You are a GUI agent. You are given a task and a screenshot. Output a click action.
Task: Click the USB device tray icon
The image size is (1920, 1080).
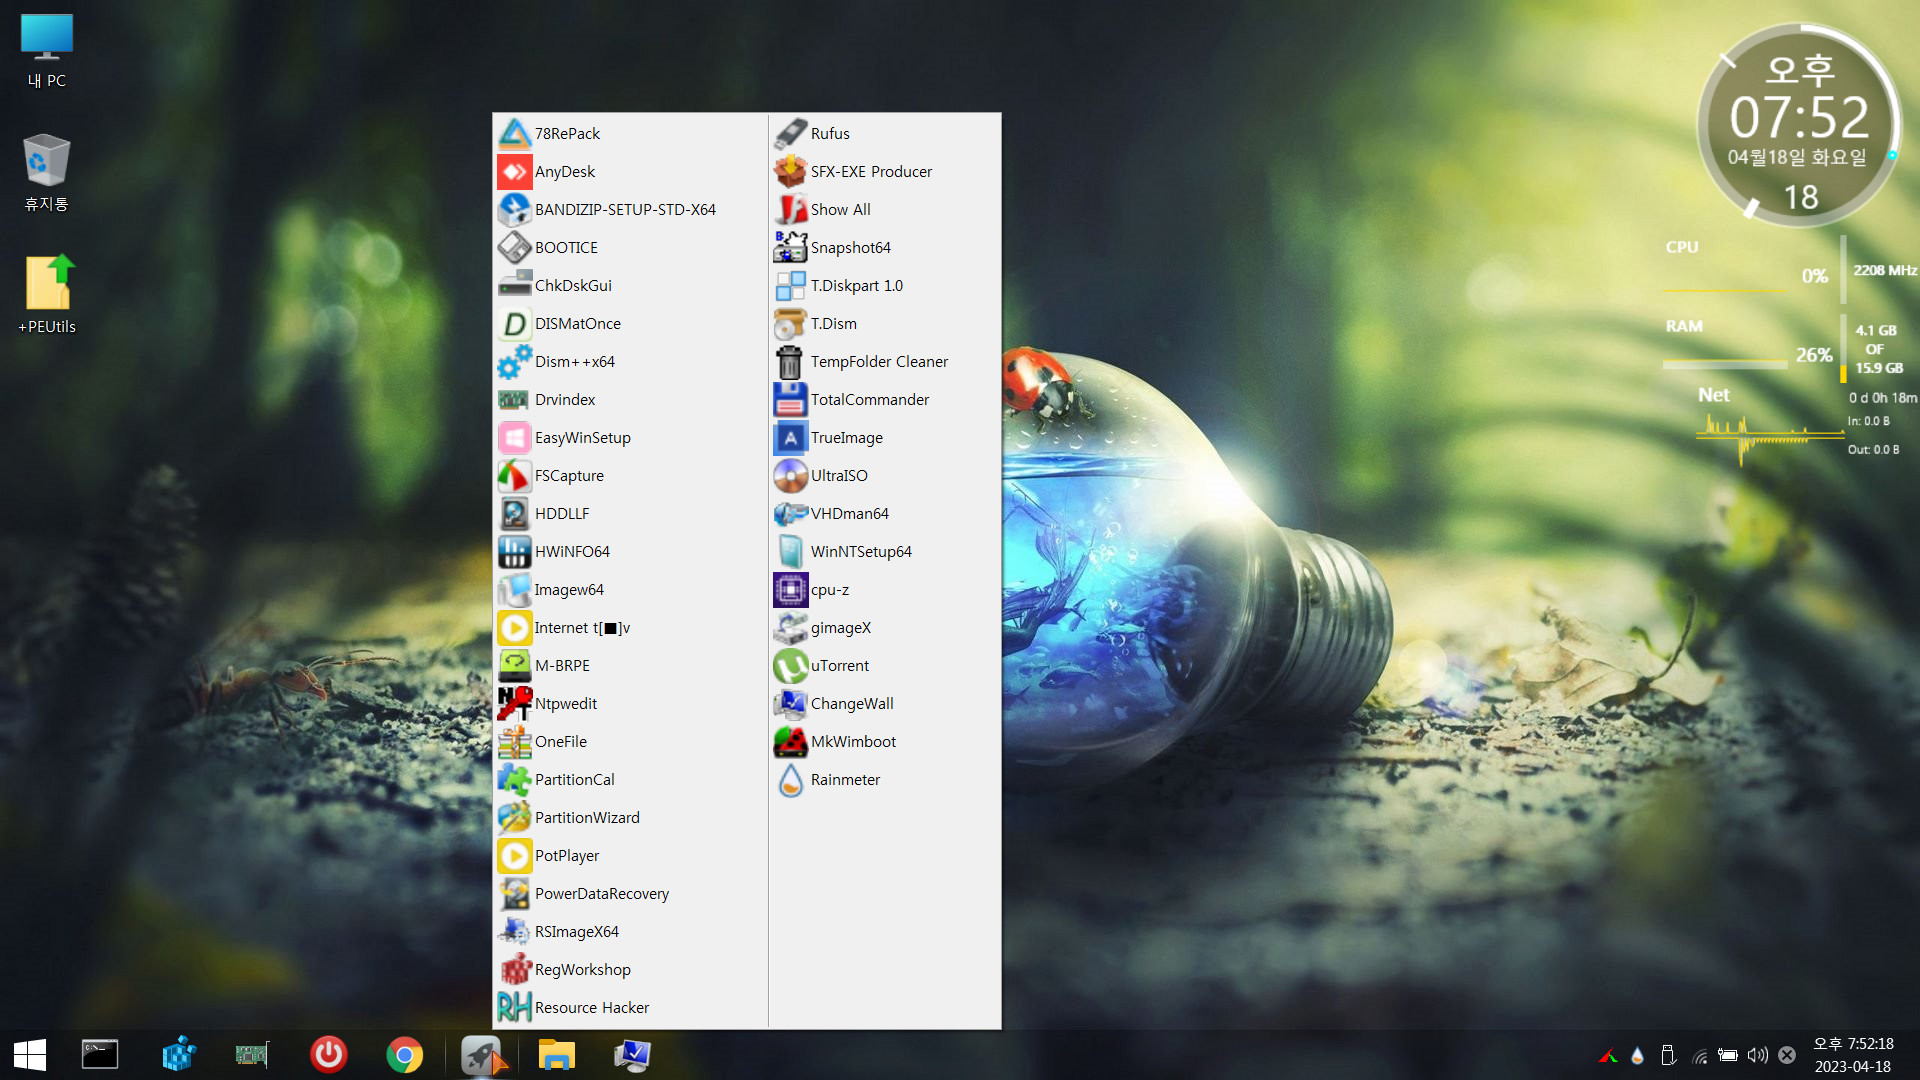click(x=1667, y=1055)
